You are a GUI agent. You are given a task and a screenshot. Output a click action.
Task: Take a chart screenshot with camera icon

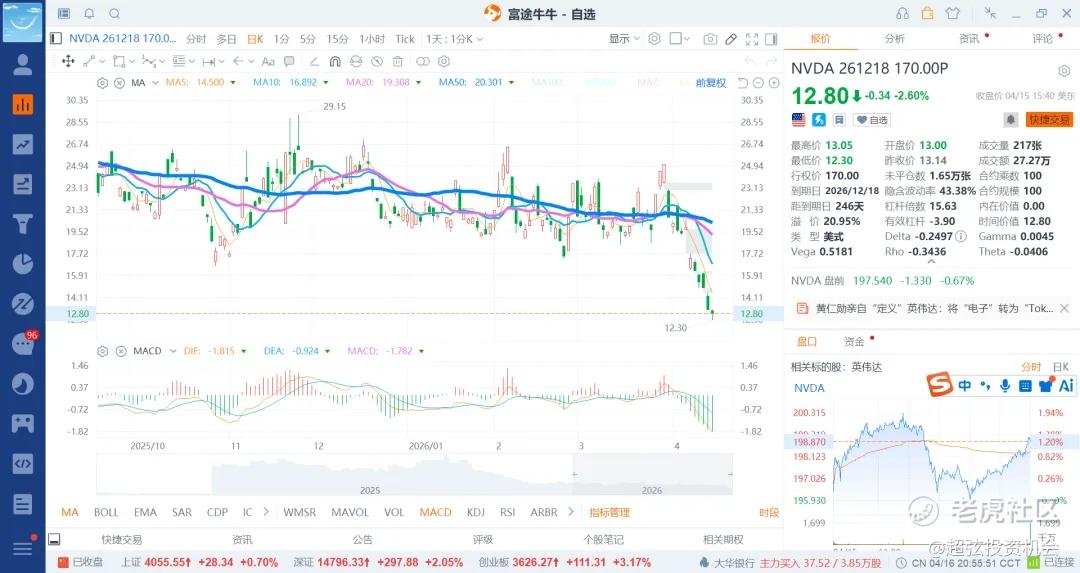(x=710, y=39)
